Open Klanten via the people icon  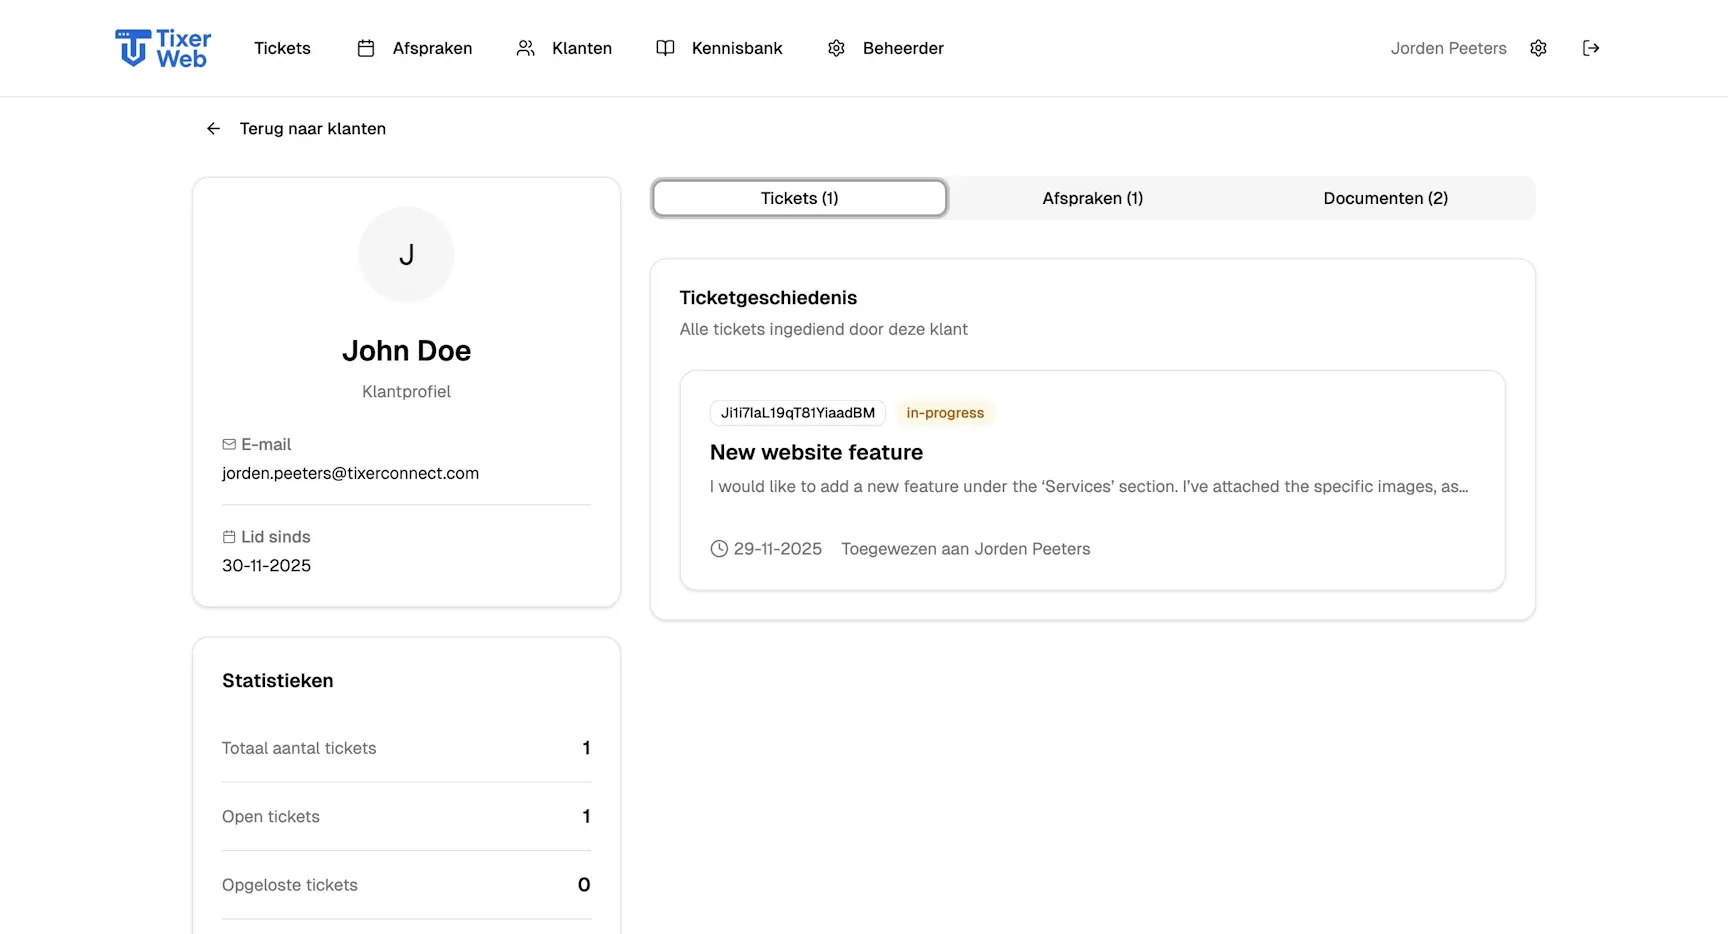525,47
